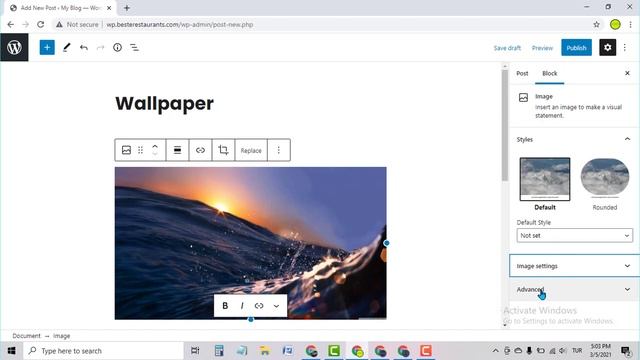Close the settings sidebar
The image size is (640, 360).
click(627, 73)
